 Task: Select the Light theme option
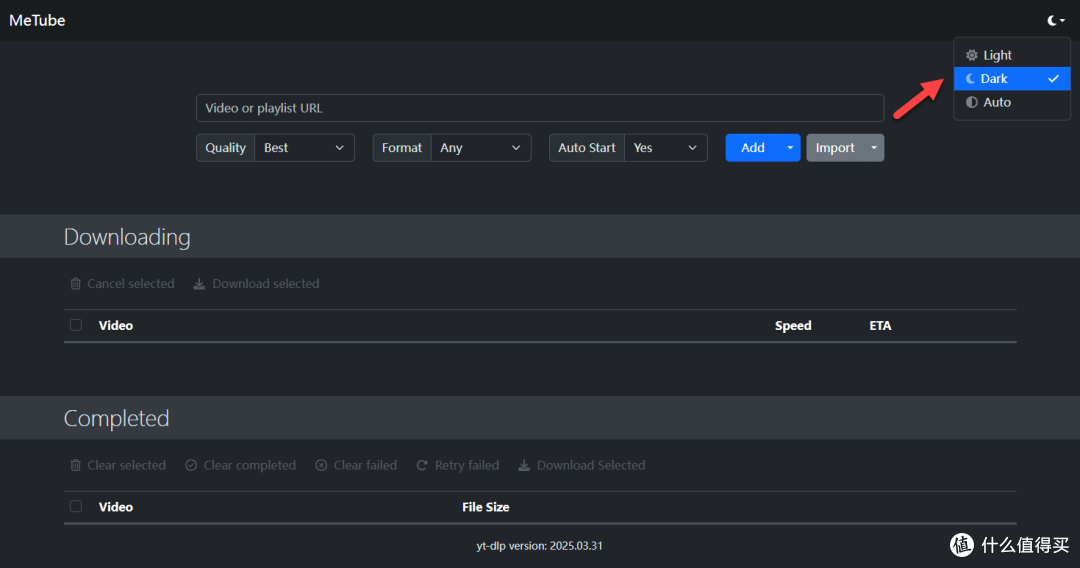pos(1012,55)
